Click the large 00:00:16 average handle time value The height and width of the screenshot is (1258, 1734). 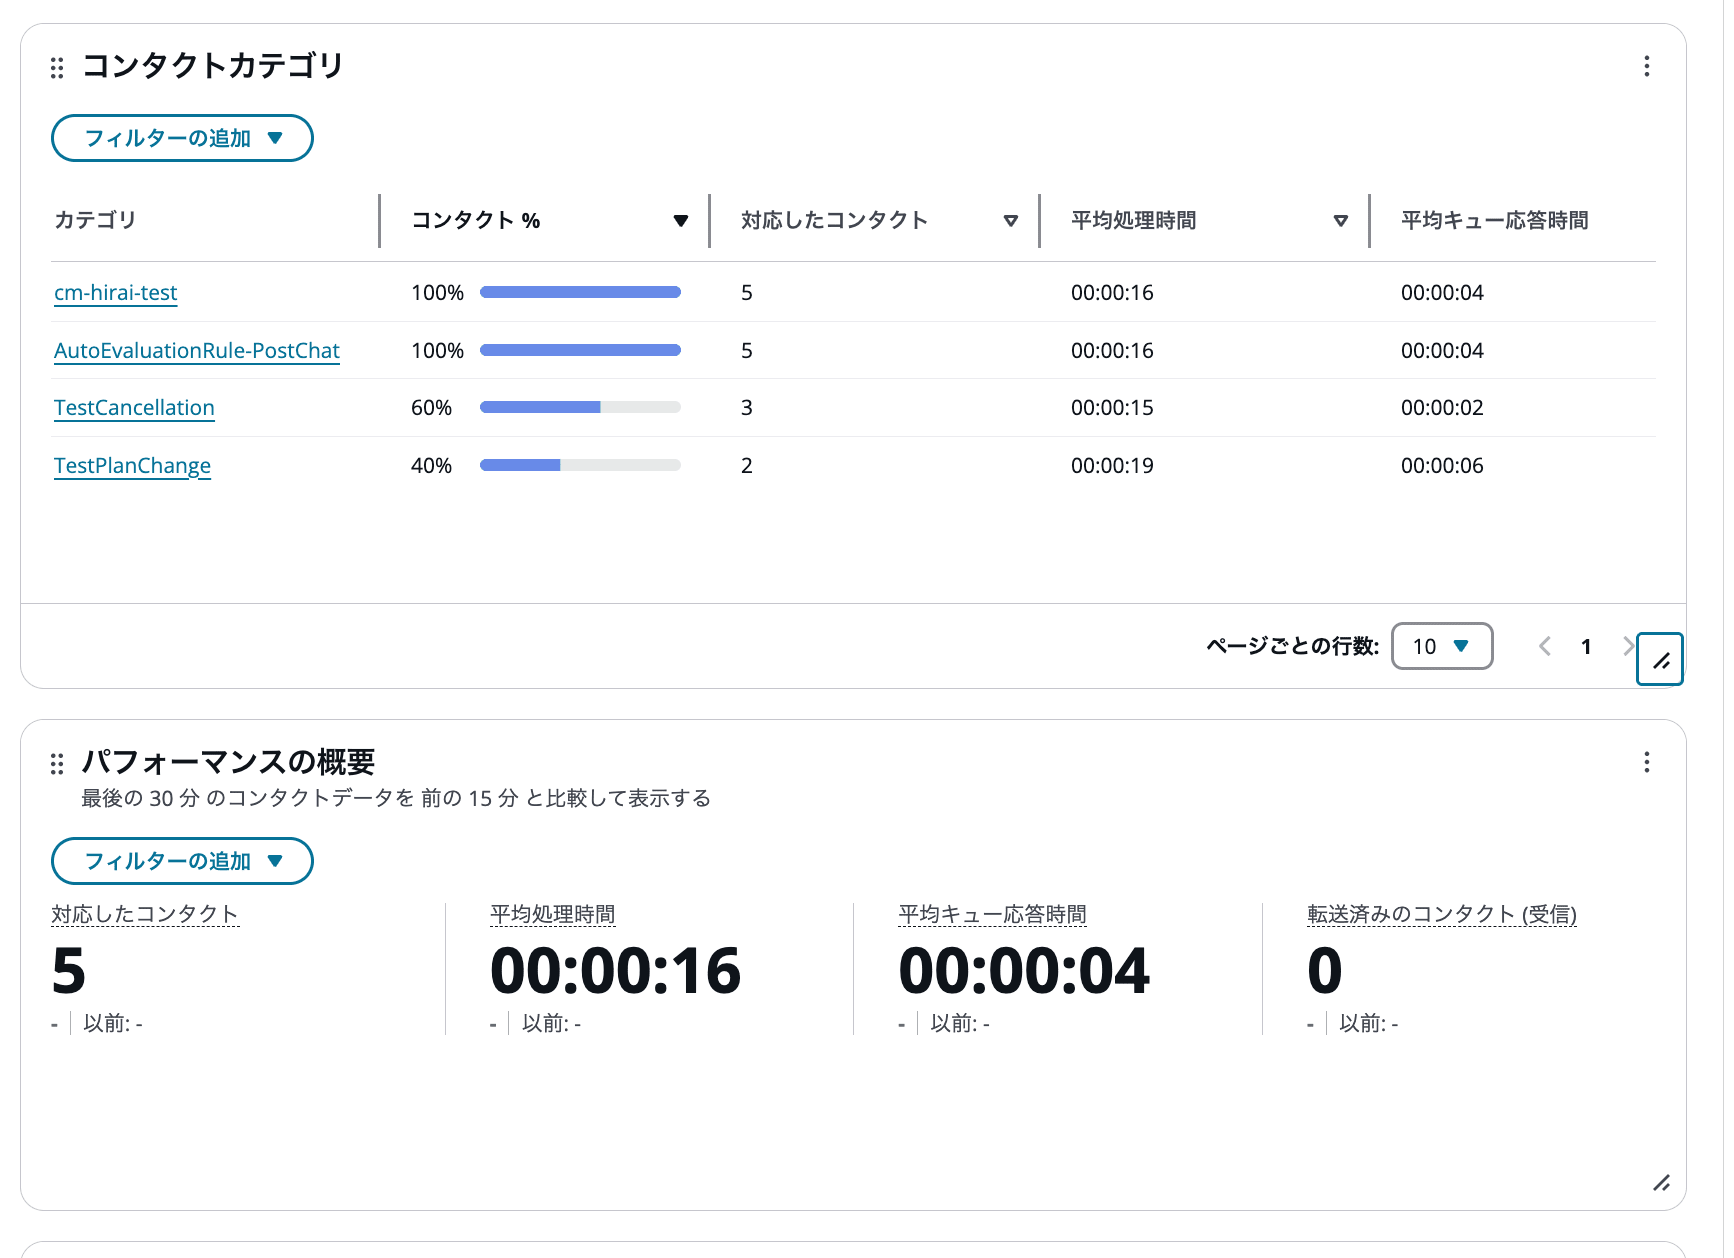tap(615, 971)
